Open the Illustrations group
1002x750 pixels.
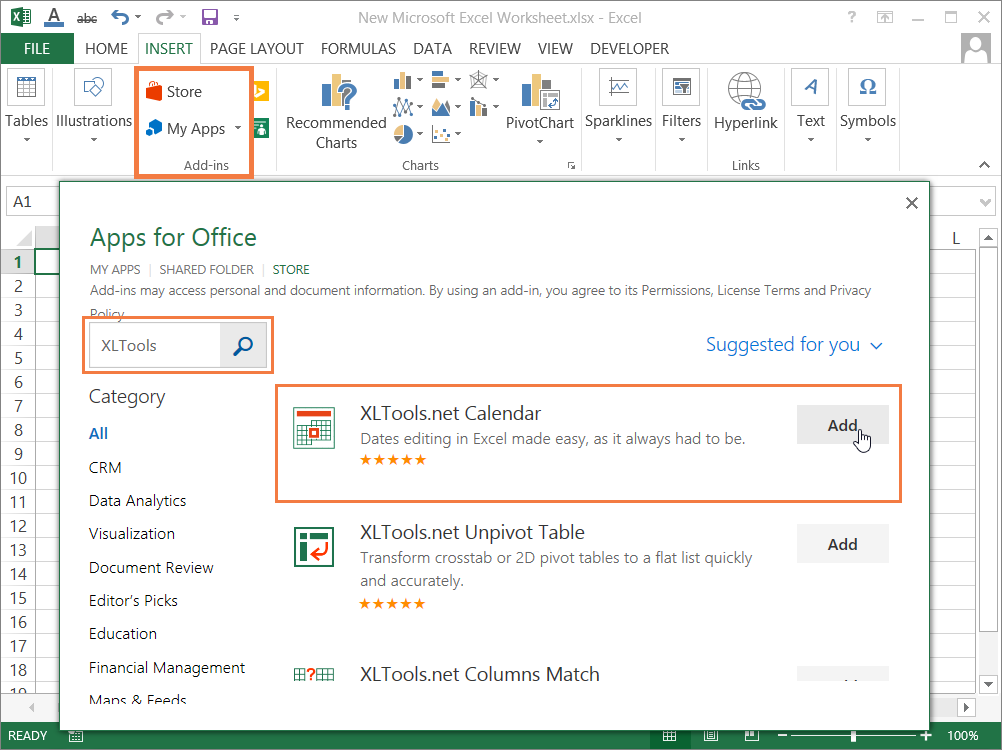[x=93, y=106]
